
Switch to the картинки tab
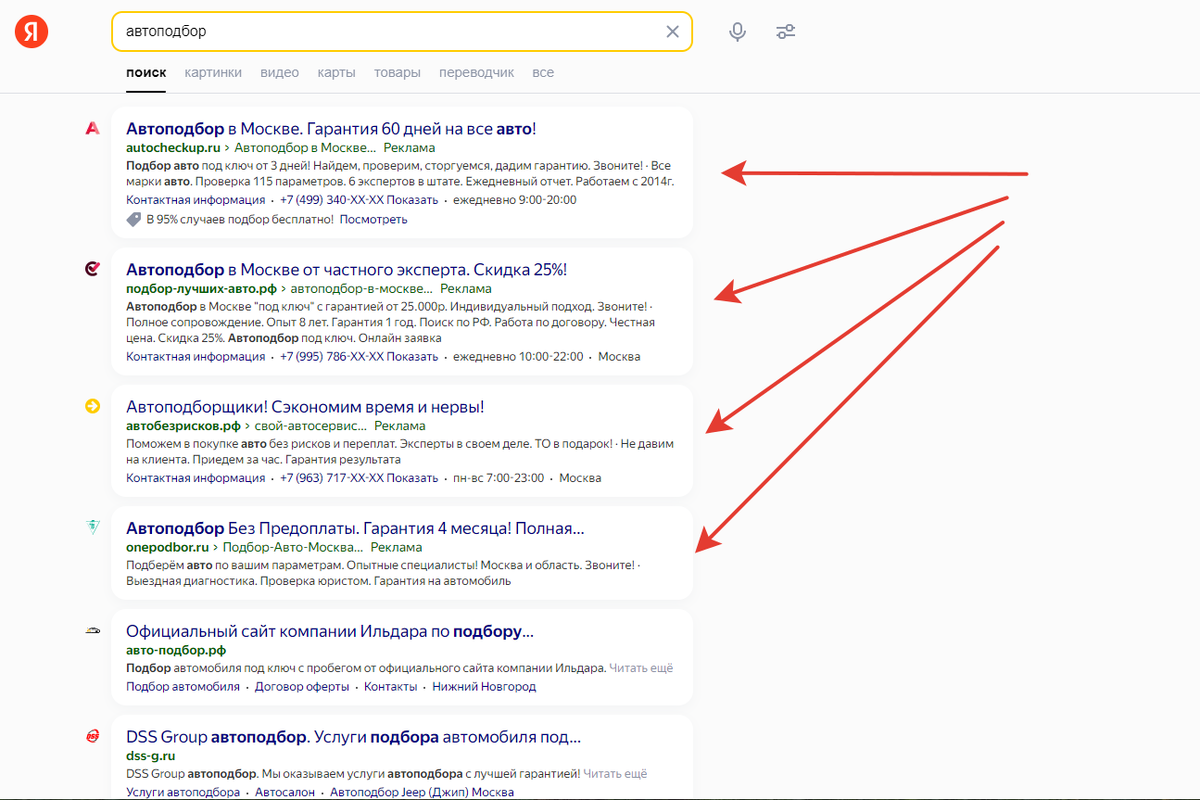pyautogui.click(x=213, y=72)
